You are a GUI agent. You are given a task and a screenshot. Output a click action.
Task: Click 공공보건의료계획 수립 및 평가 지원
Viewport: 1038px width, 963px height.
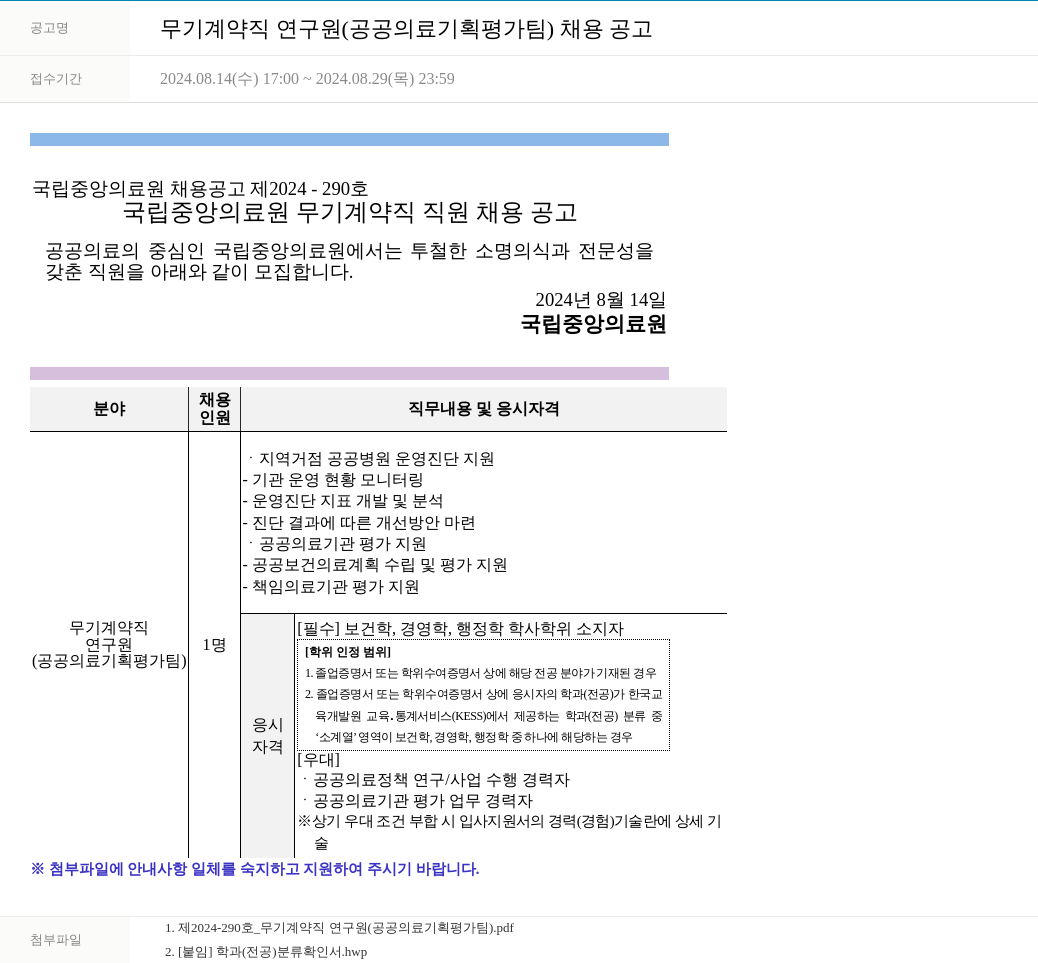tap(375, 565)
